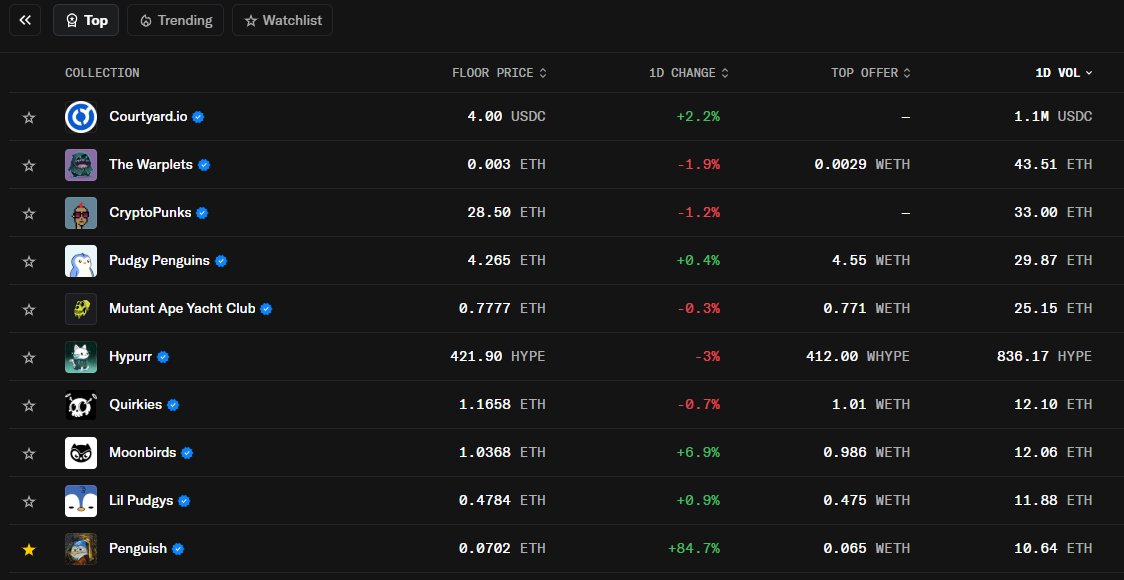
Task: Click the Quirkies skull avatar
Action: [81, 405]
